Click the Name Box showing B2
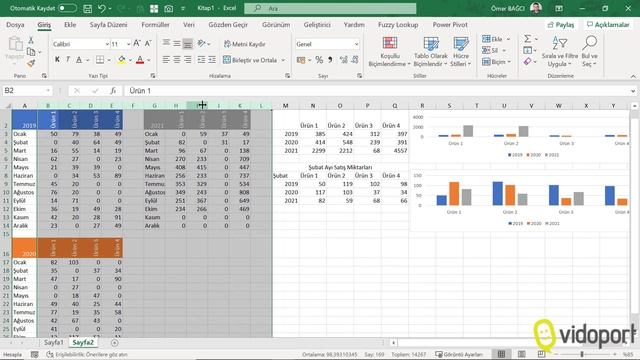The image size is (640, 360). pos(27,91)
